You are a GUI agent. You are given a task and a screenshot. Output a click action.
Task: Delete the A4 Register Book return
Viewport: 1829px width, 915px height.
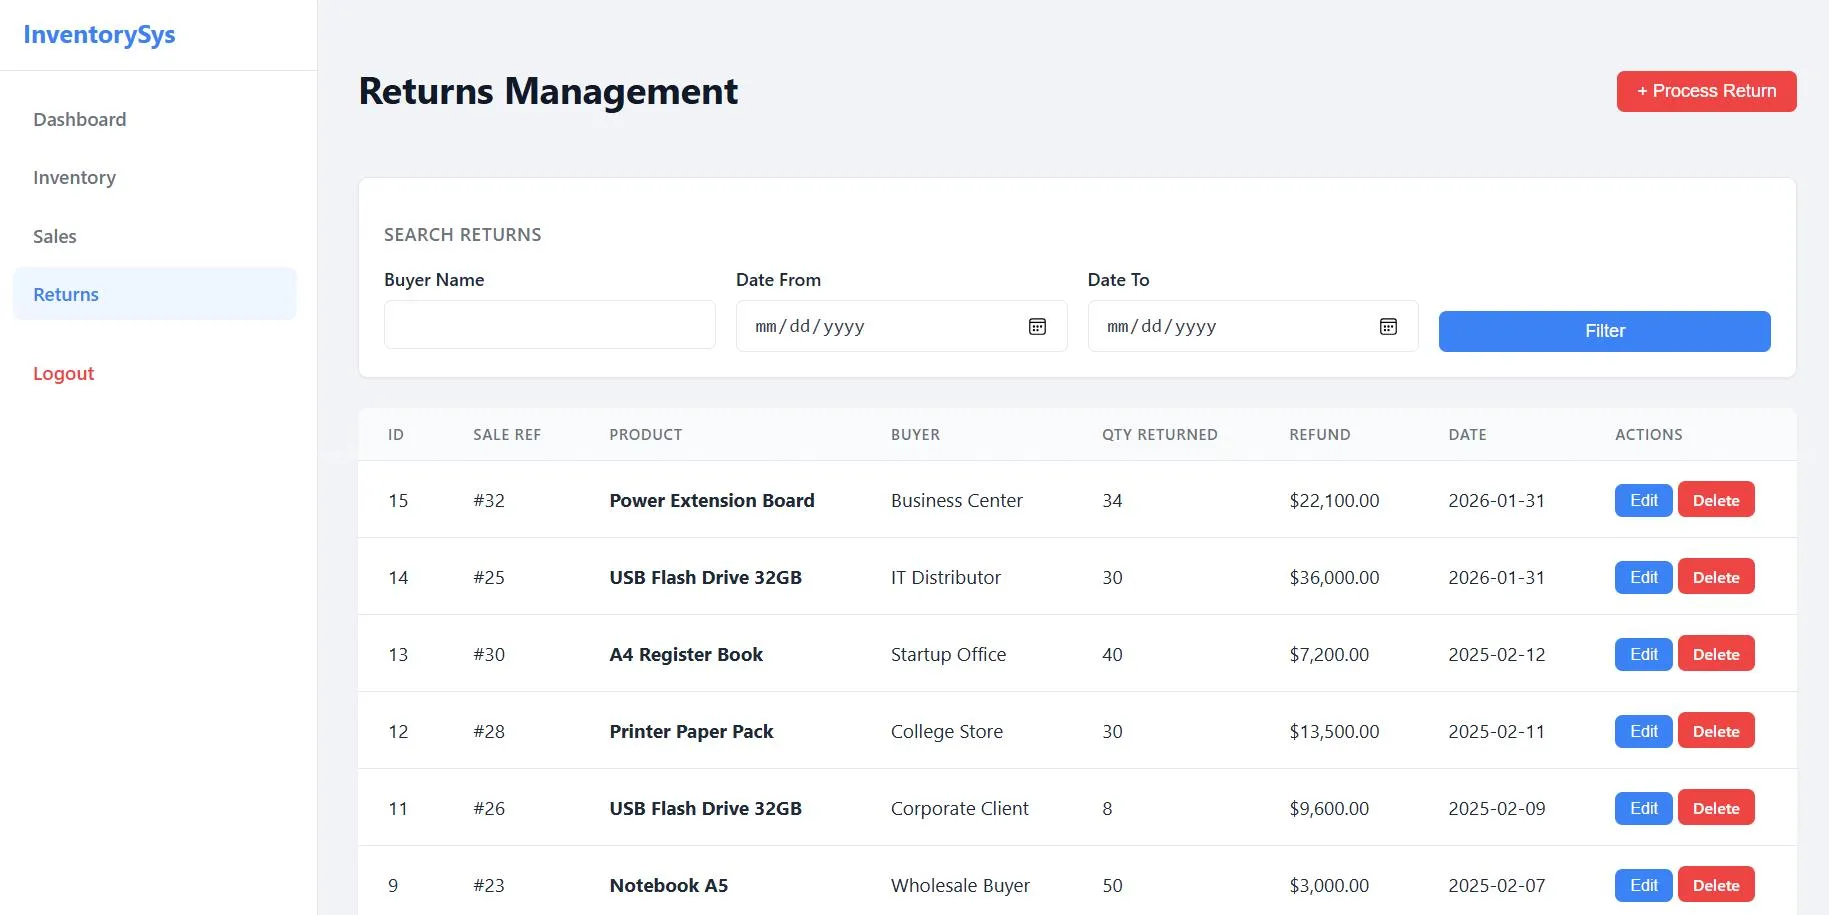[1715, 654]
